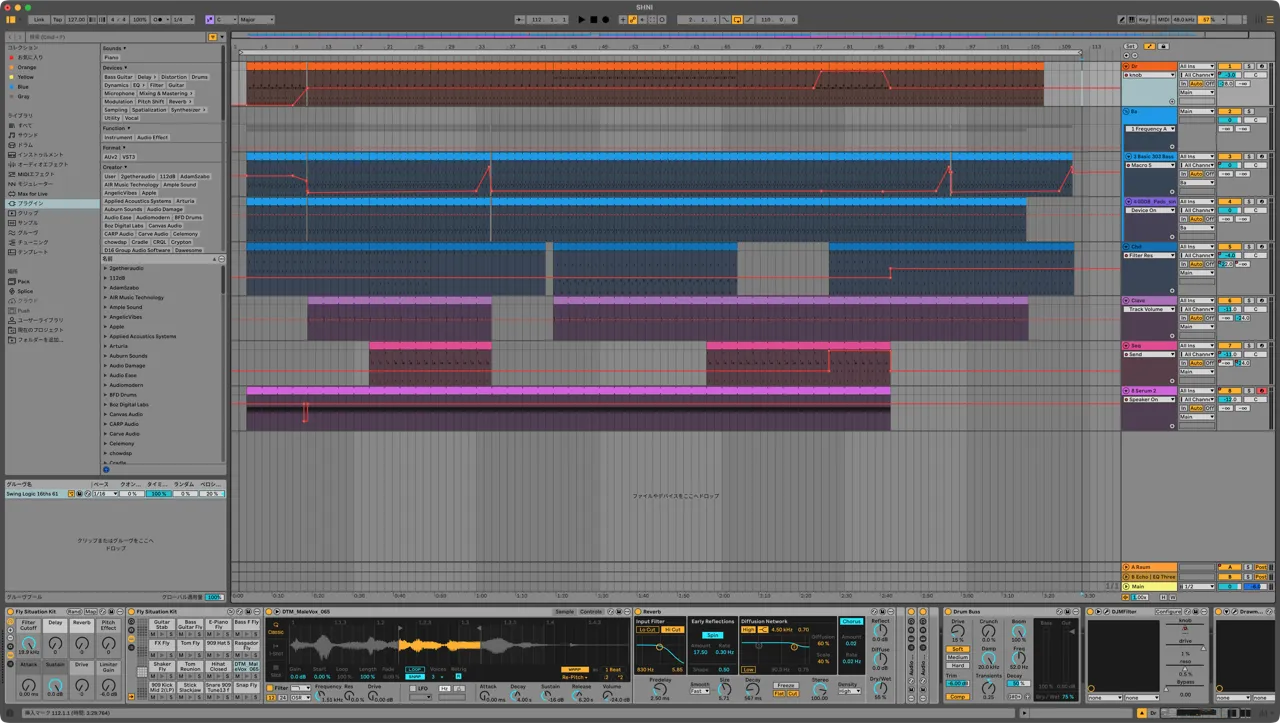This screenshot has height=723, width=1280.
Task: Toggle the Chorus button in Reverb
Action: pyautogui.click(x=851, y=621)
